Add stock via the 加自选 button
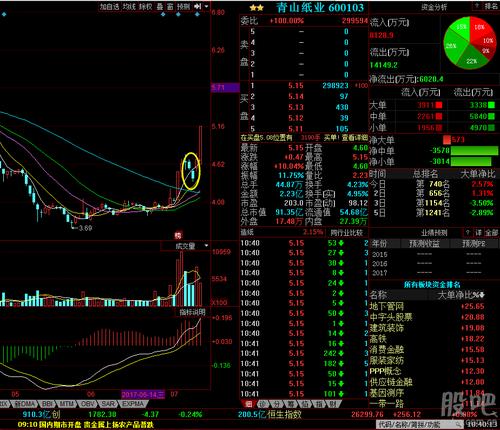This screenshot has width=500, height=430. point(110,7)
